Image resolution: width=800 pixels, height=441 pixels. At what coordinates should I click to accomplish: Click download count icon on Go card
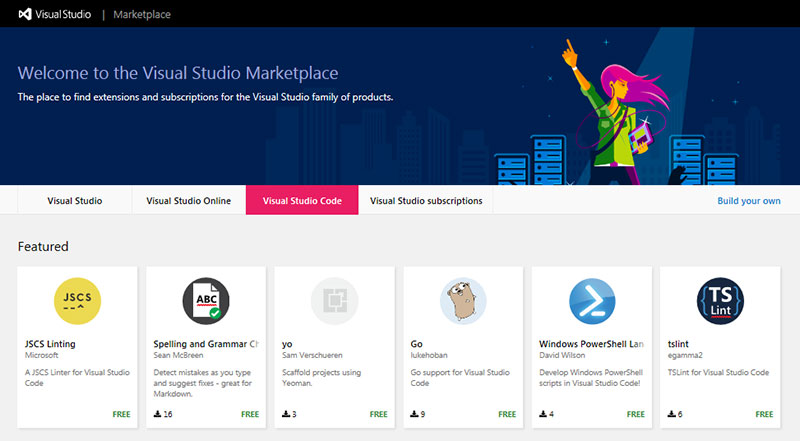pos(415,414)
